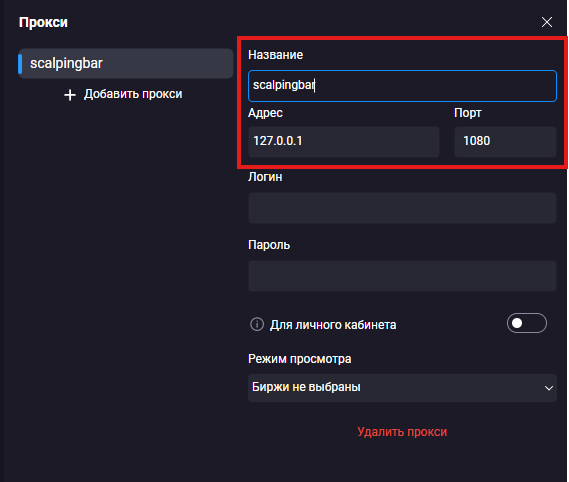The image size is (569, 482).
Task: Click the info icon near Для личного кабинета
Action: (x=257, y=324)
